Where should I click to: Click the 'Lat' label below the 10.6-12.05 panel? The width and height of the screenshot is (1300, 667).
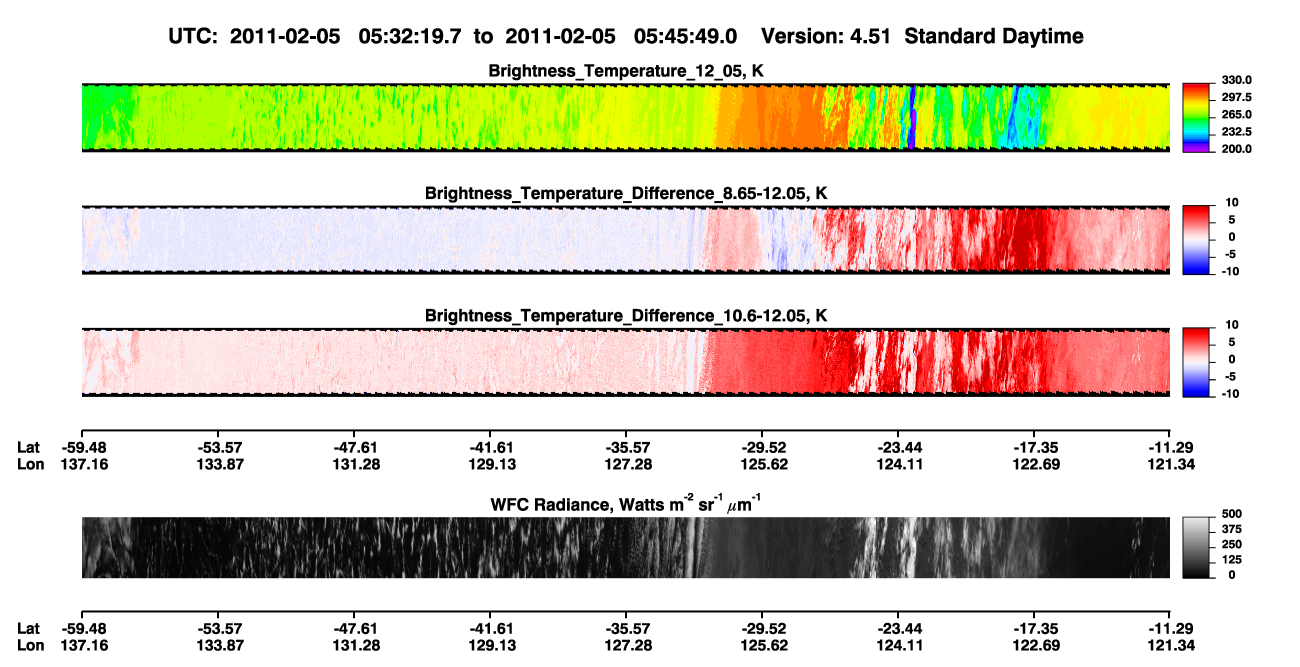tap(29, 447)
